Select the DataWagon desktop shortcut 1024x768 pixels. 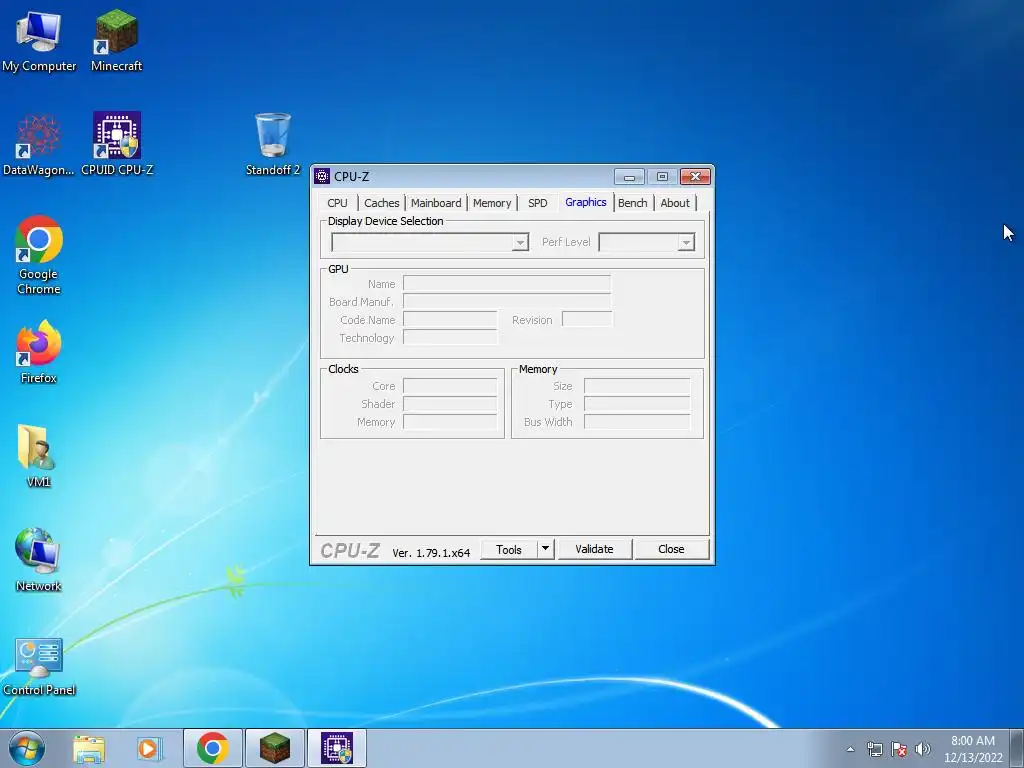click(x=39, y=145)
